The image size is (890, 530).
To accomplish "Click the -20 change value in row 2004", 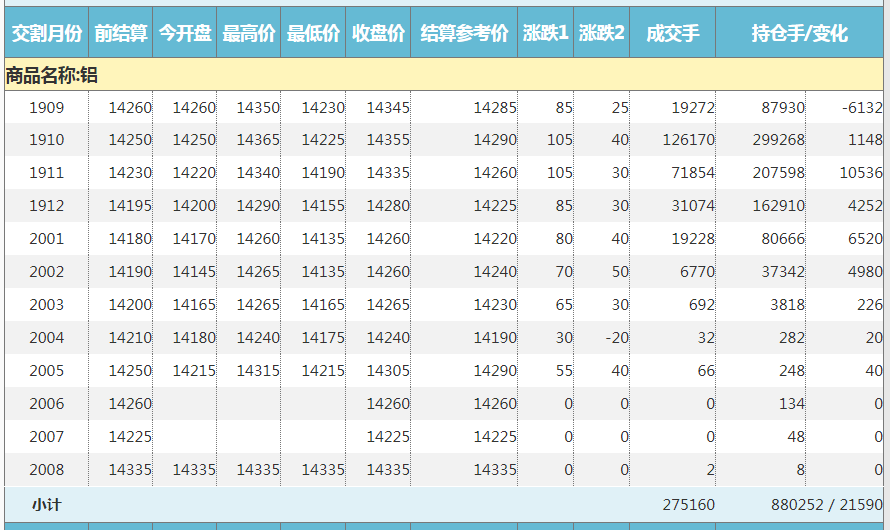I will pyautogui.click(x=617, y=338).
